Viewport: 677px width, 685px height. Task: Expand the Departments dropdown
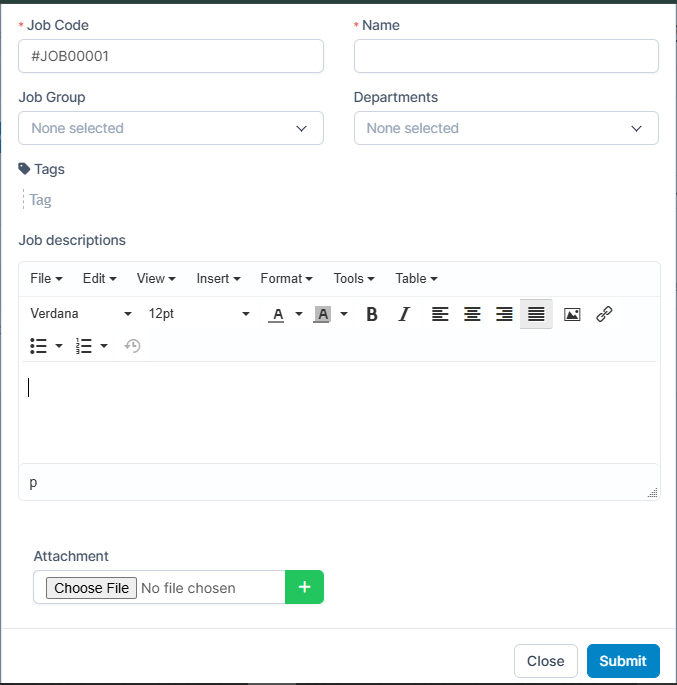(x=506, y=128)
